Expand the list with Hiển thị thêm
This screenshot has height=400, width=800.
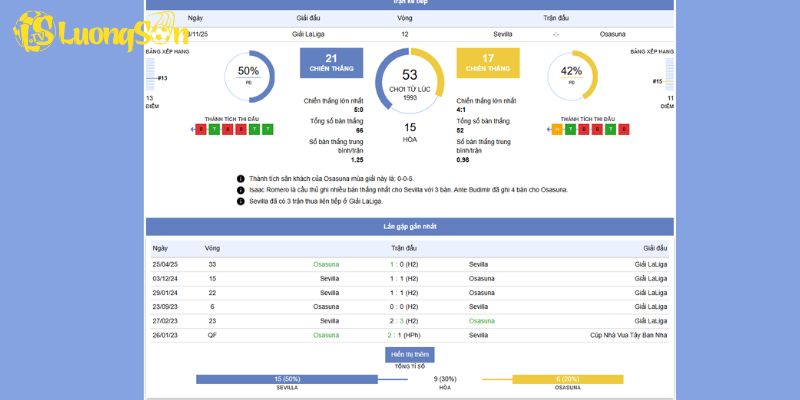(410, 355)
